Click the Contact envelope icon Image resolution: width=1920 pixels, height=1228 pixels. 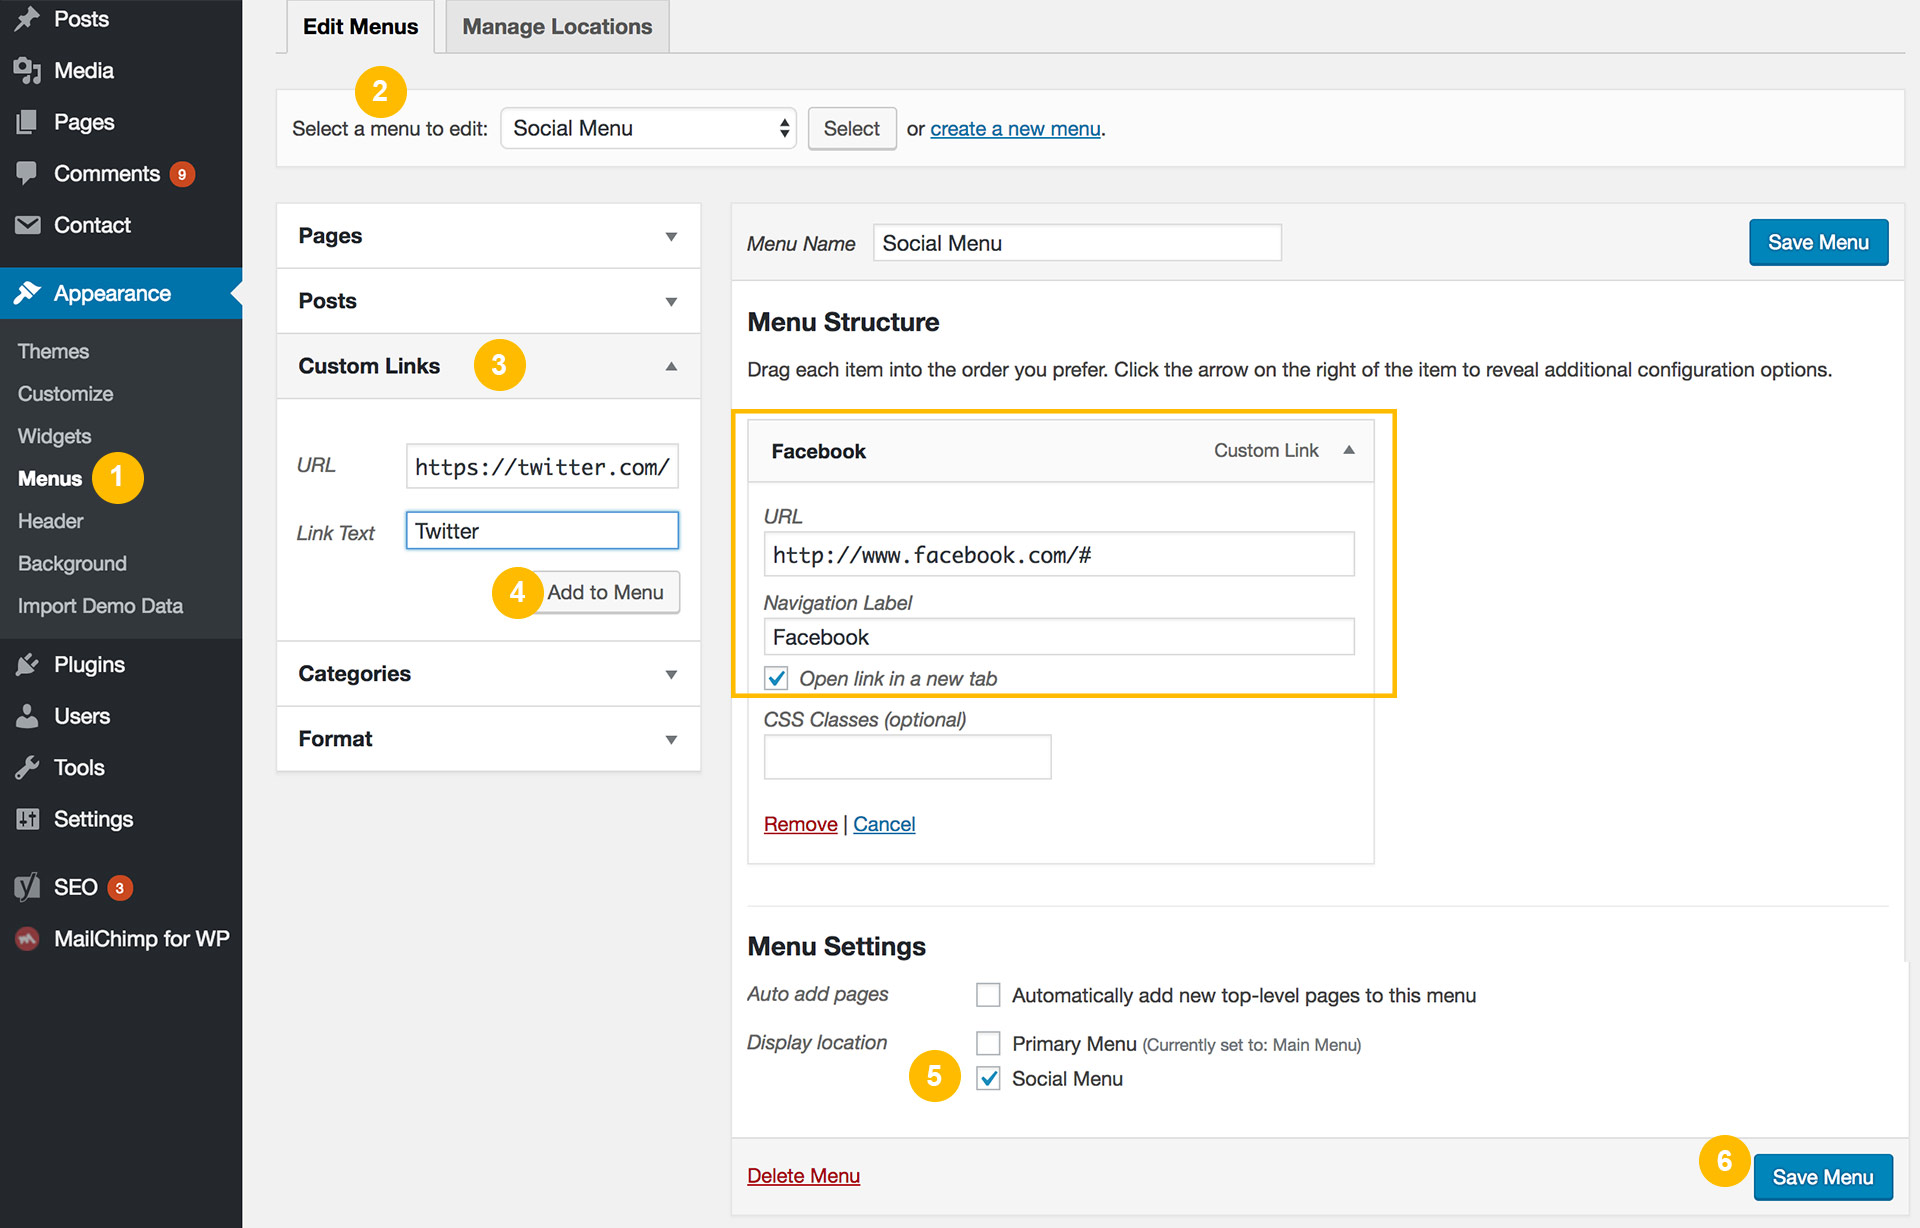click(27, 225)
